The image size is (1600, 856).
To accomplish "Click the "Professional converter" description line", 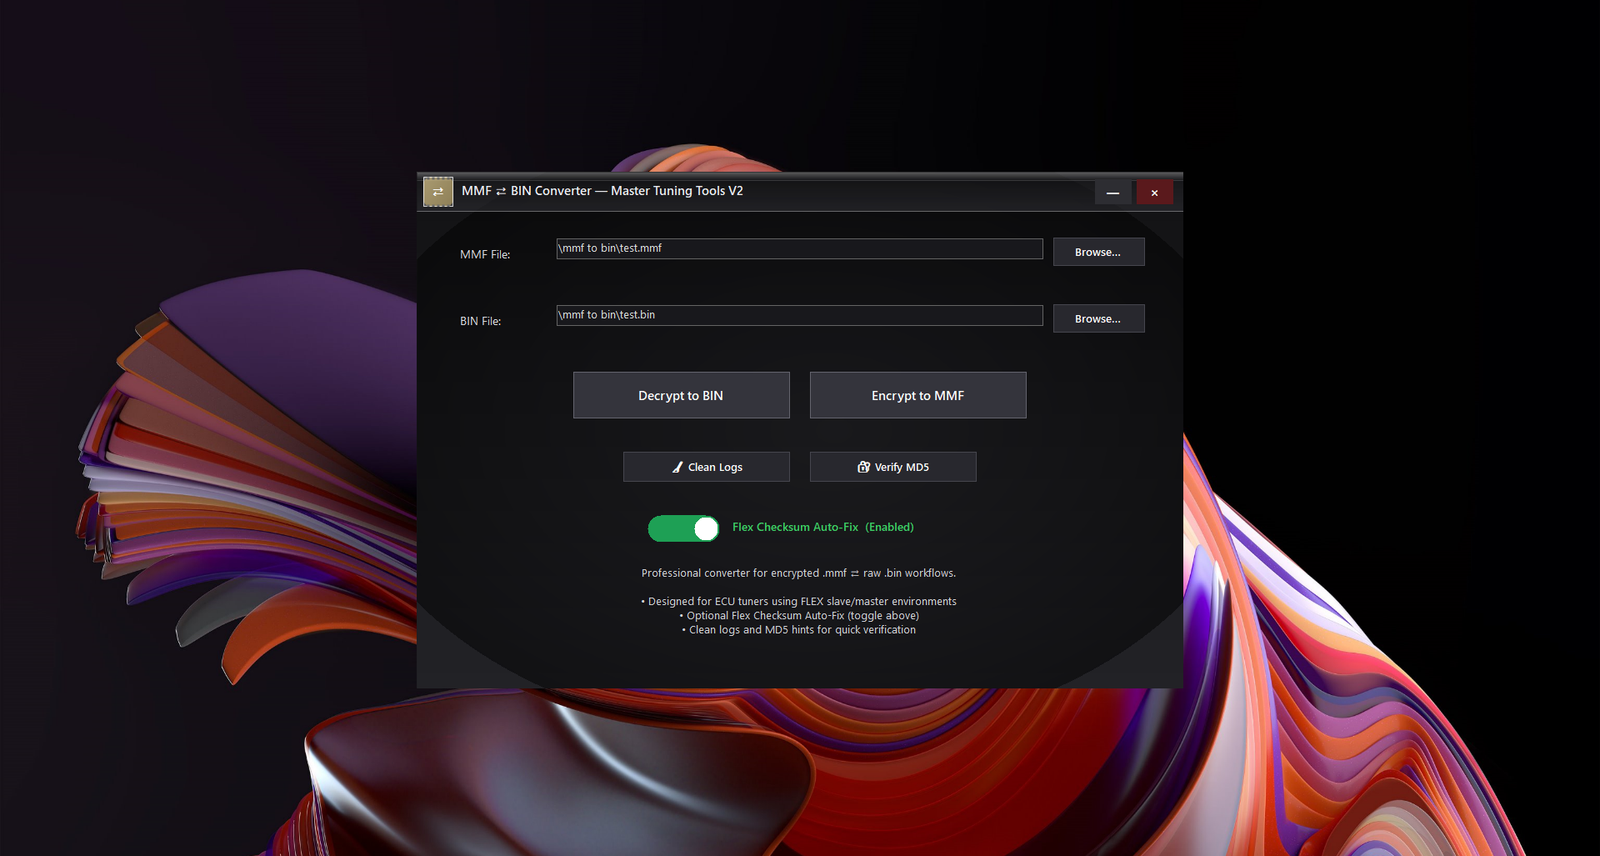I will [x=798, y=573].
